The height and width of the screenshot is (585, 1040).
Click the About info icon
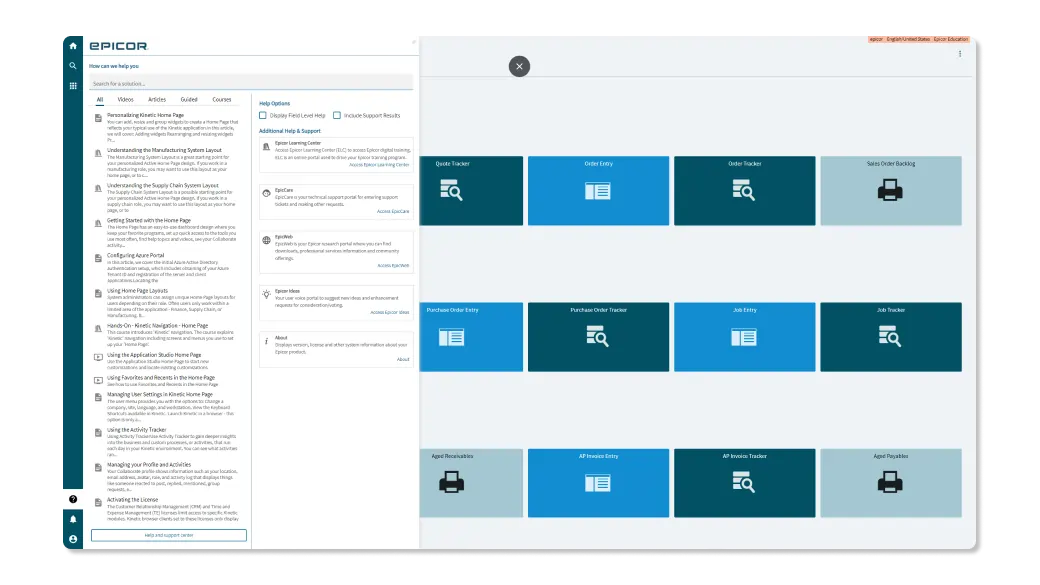click(x=267, y=341)
